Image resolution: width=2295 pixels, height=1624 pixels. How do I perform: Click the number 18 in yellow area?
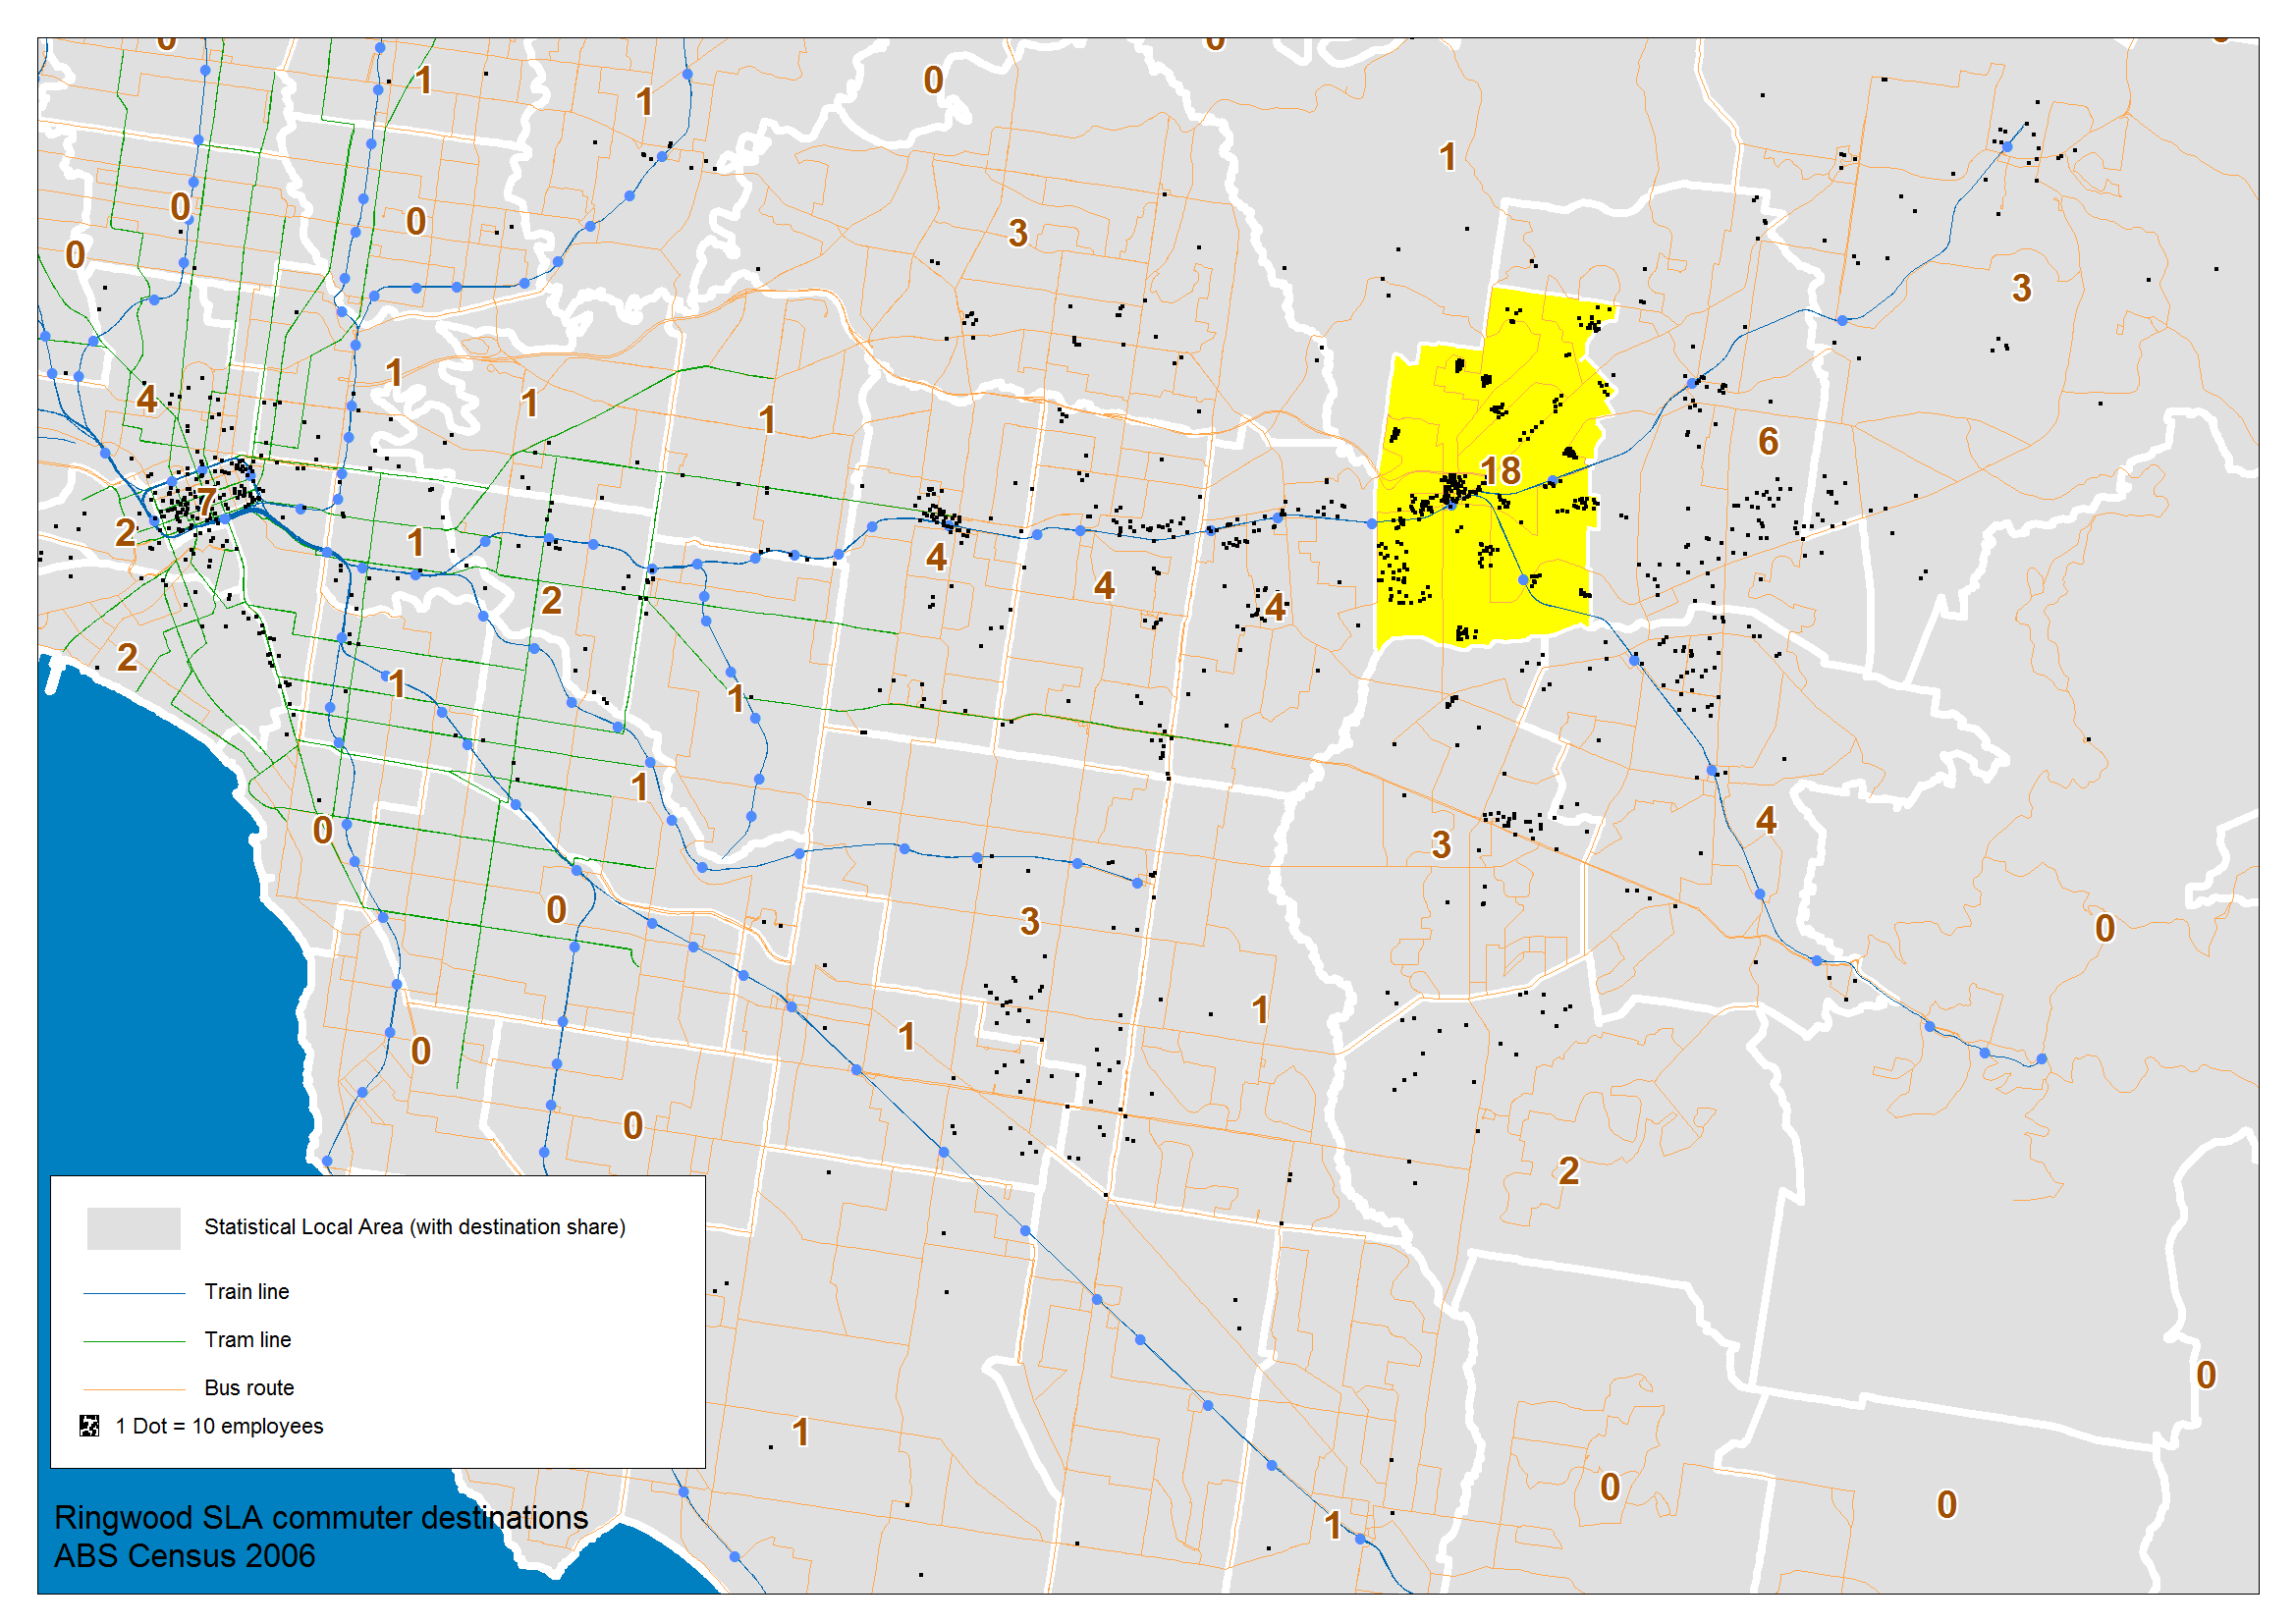1500,471
